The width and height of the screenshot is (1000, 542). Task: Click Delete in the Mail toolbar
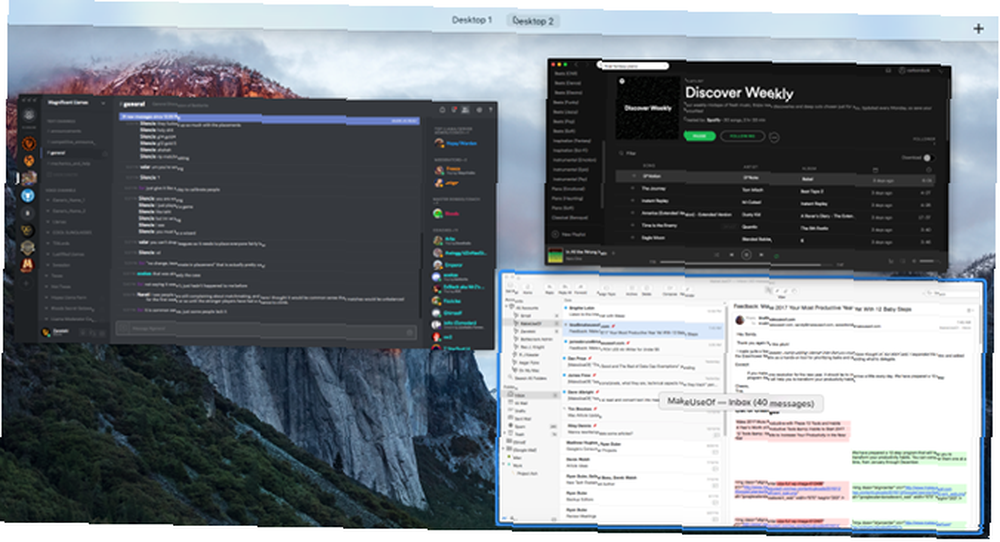pyautogui.click(x=647, y=290)
